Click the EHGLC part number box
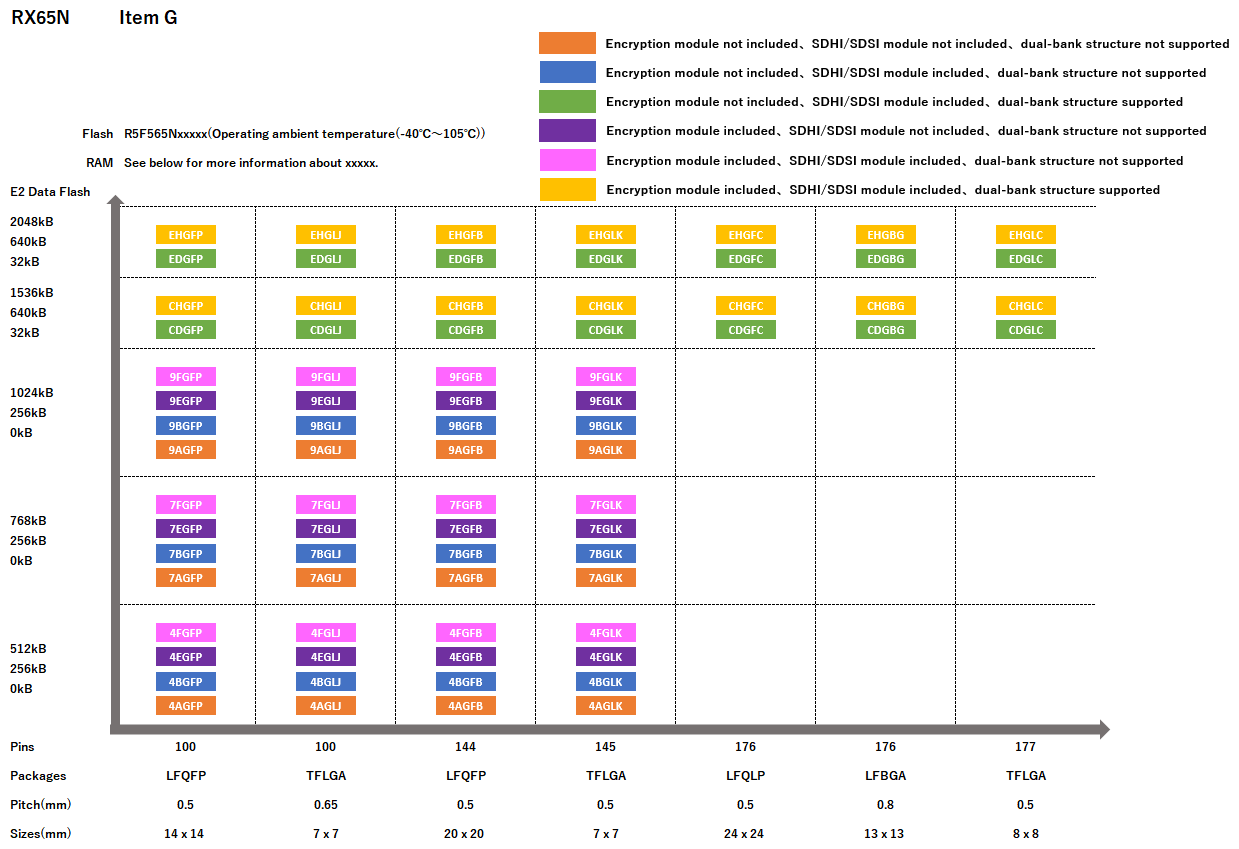 coord(1025,235)
